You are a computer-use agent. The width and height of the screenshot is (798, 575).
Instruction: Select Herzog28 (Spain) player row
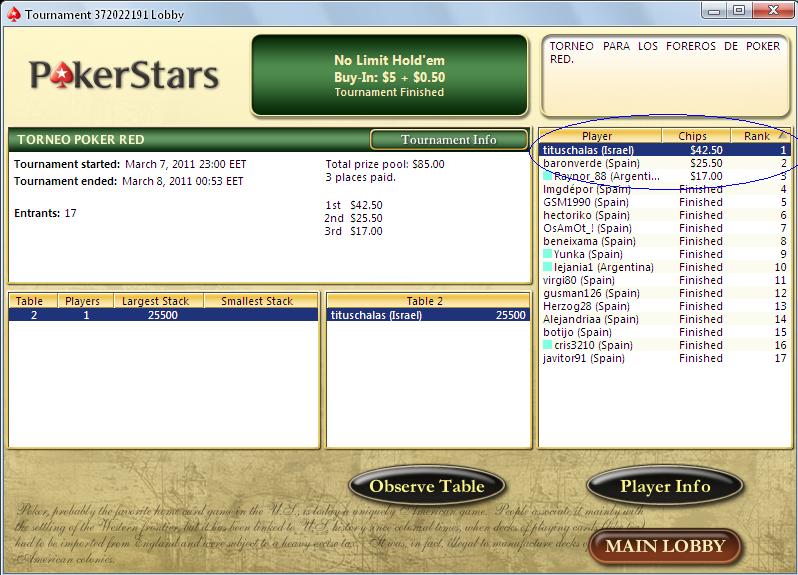pos(665,306)
